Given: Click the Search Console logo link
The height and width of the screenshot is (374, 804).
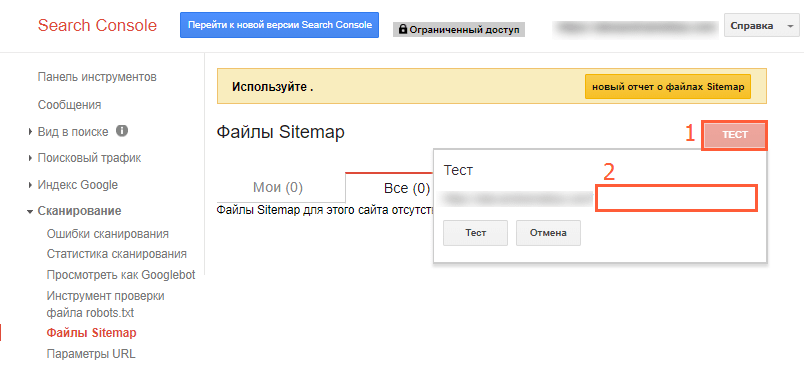Looking at the screenshot, I should pos(97,25).
